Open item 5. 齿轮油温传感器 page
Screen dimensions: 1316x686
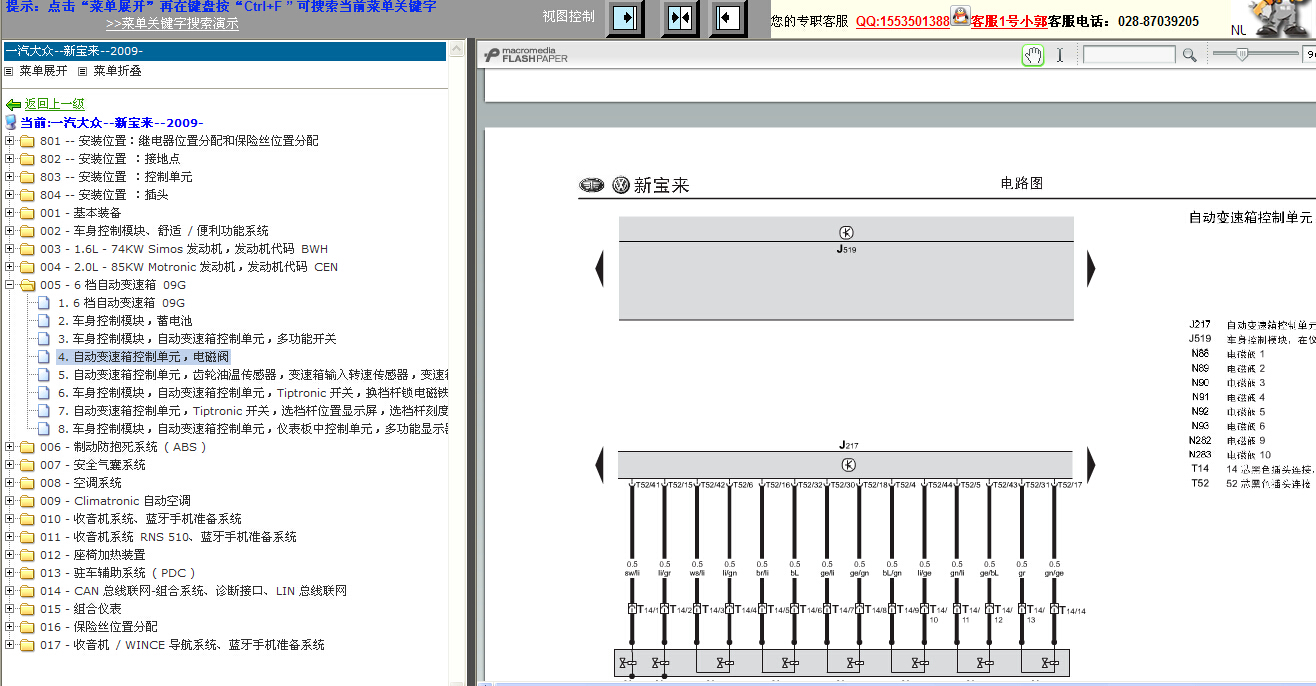[x=253, y=375]
